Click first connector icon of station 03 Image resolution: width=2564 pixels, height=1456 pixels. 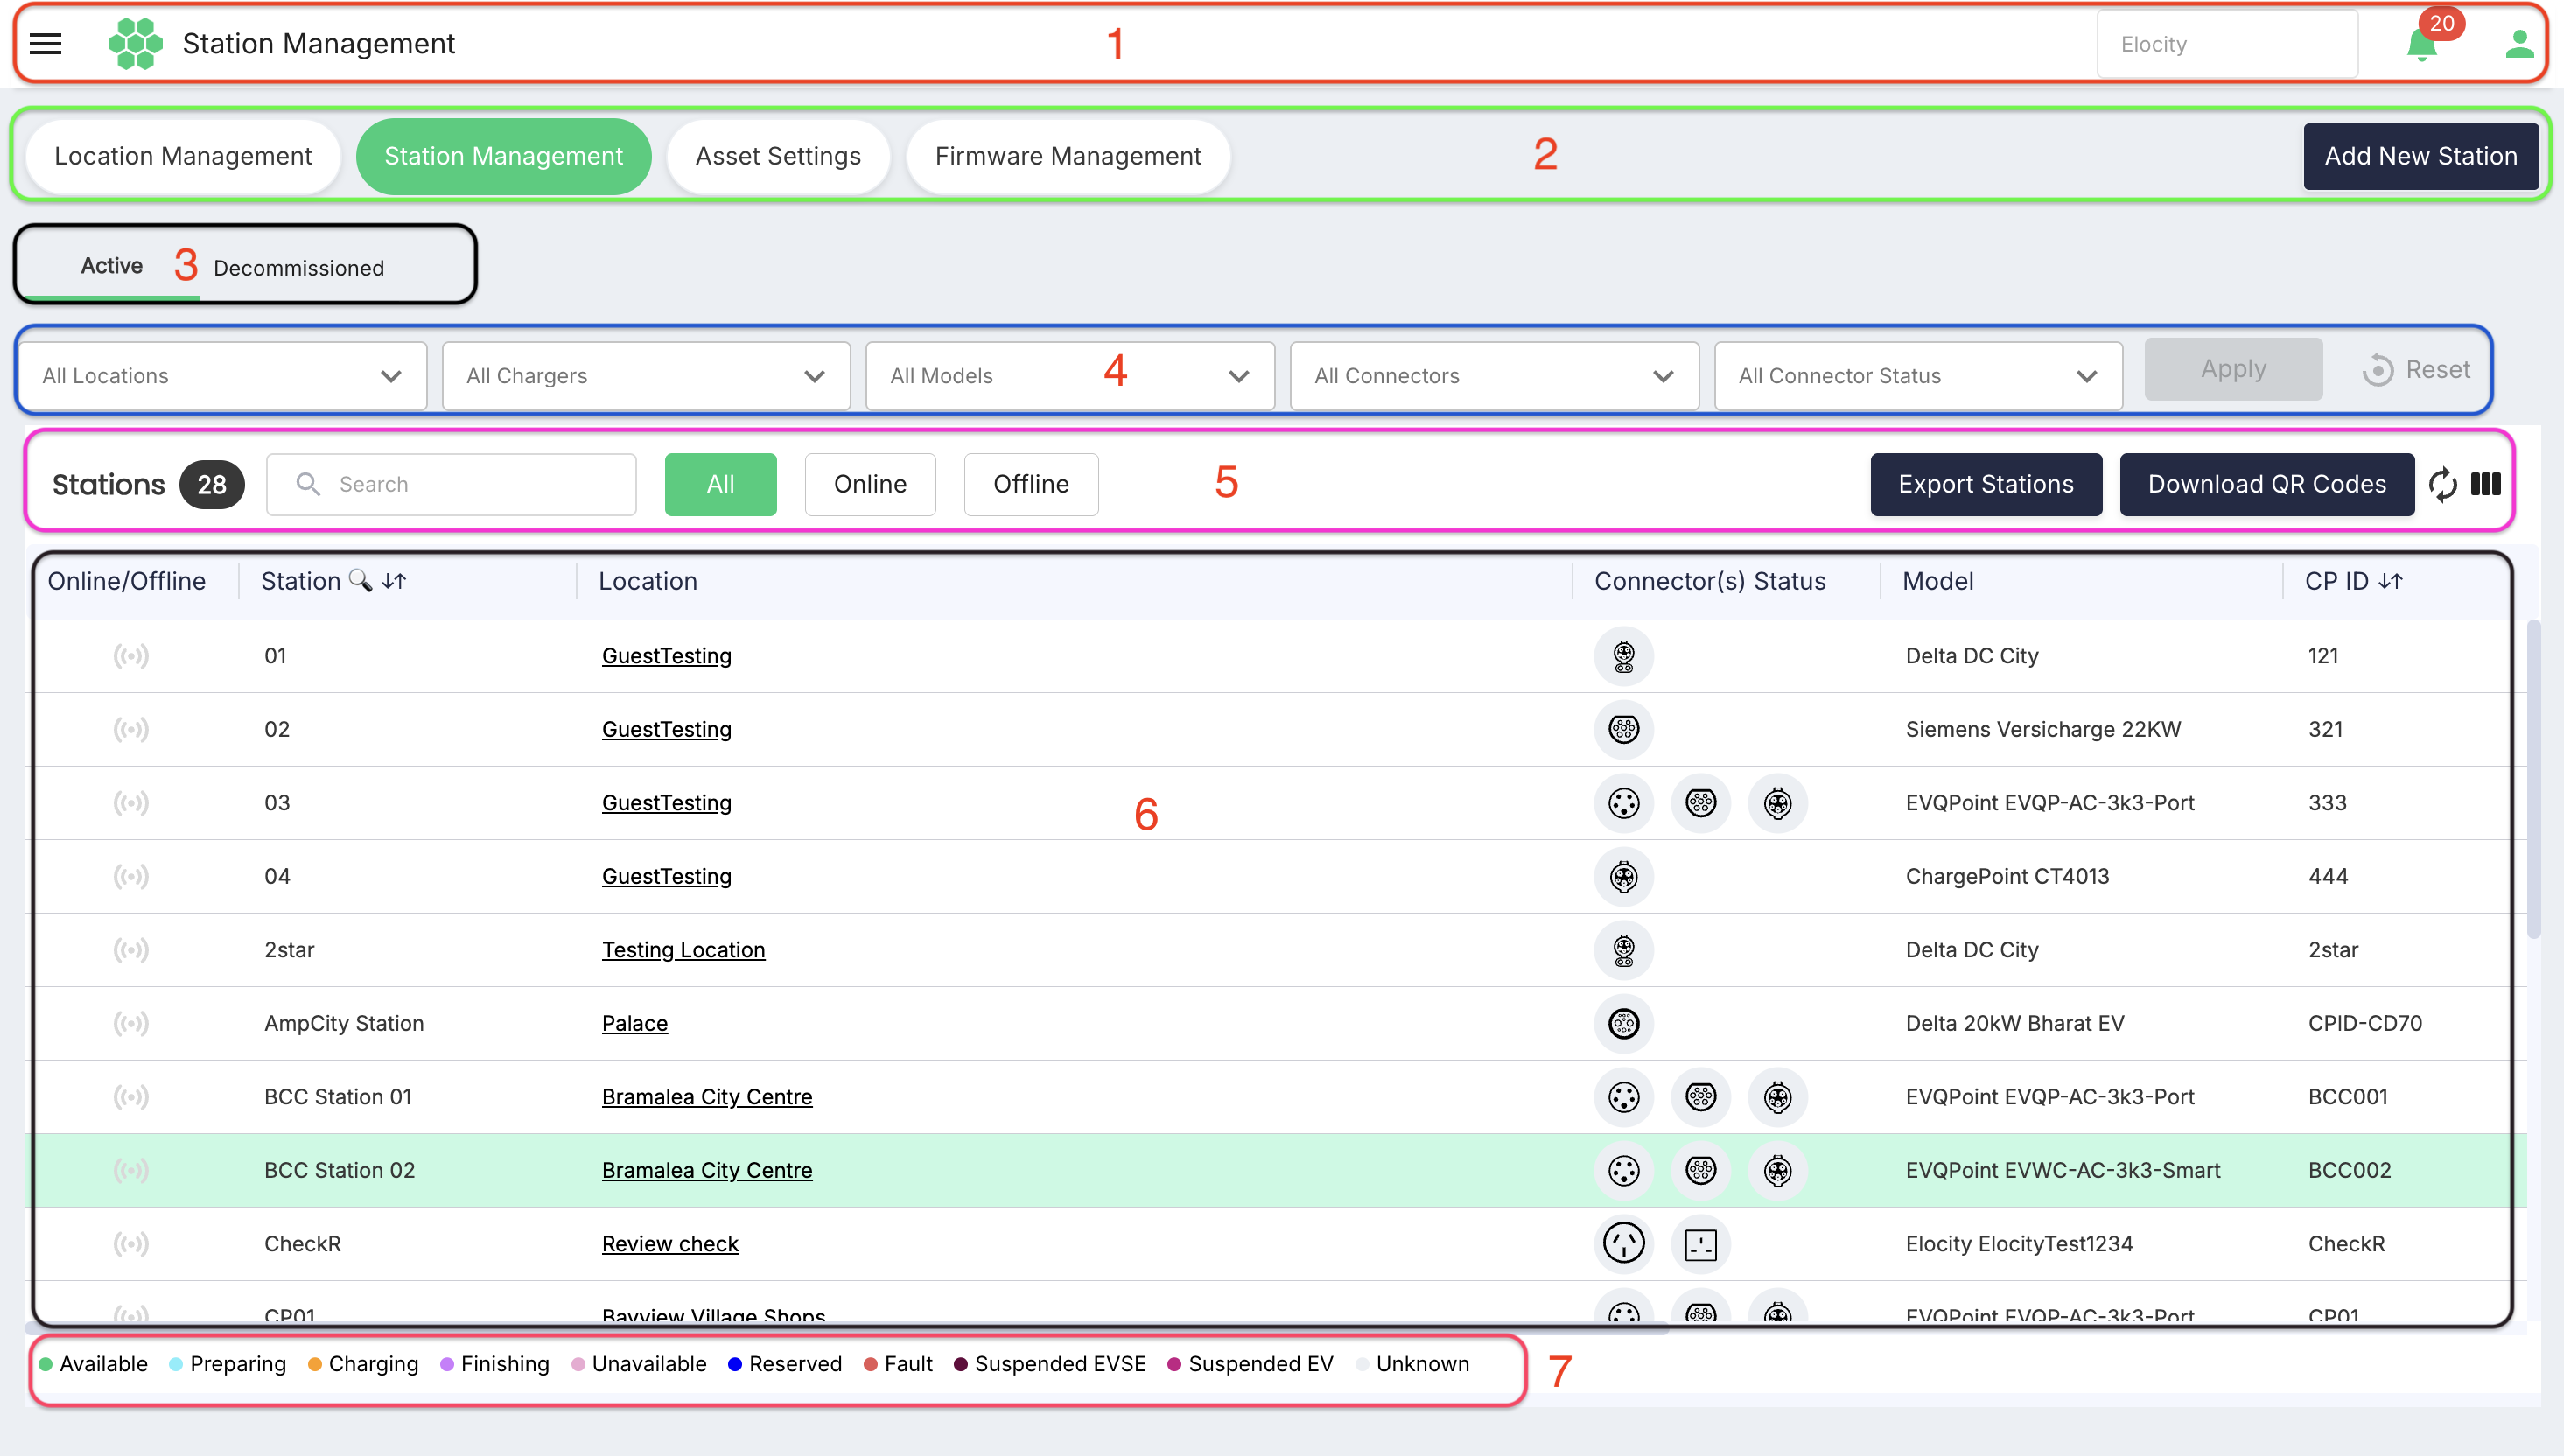point(1623,803)
